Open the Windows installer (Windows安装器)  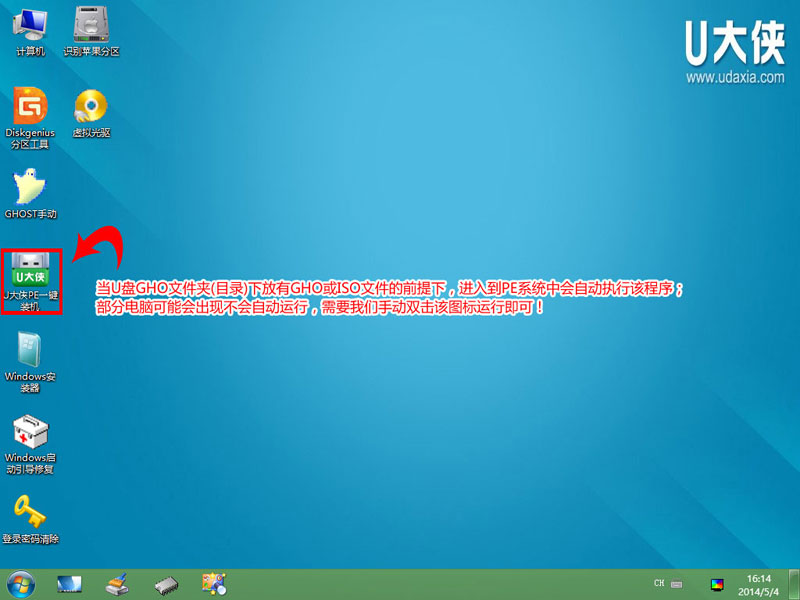point(30,352)
